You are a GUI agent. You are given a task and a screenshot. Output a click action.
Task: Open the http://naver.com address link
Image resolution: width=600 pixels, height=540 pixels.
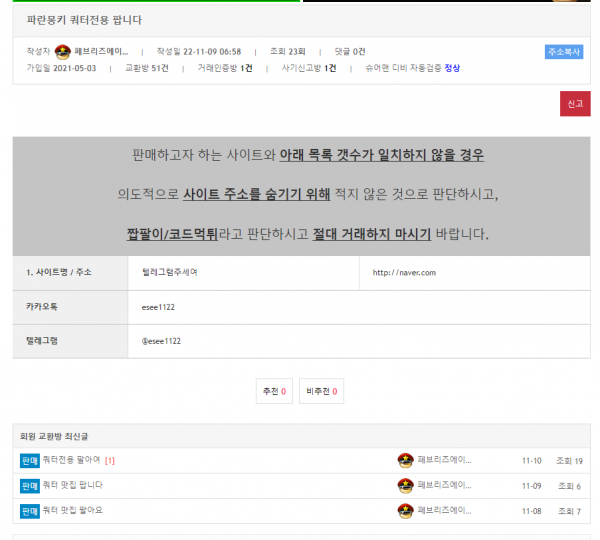click(404, 272)
